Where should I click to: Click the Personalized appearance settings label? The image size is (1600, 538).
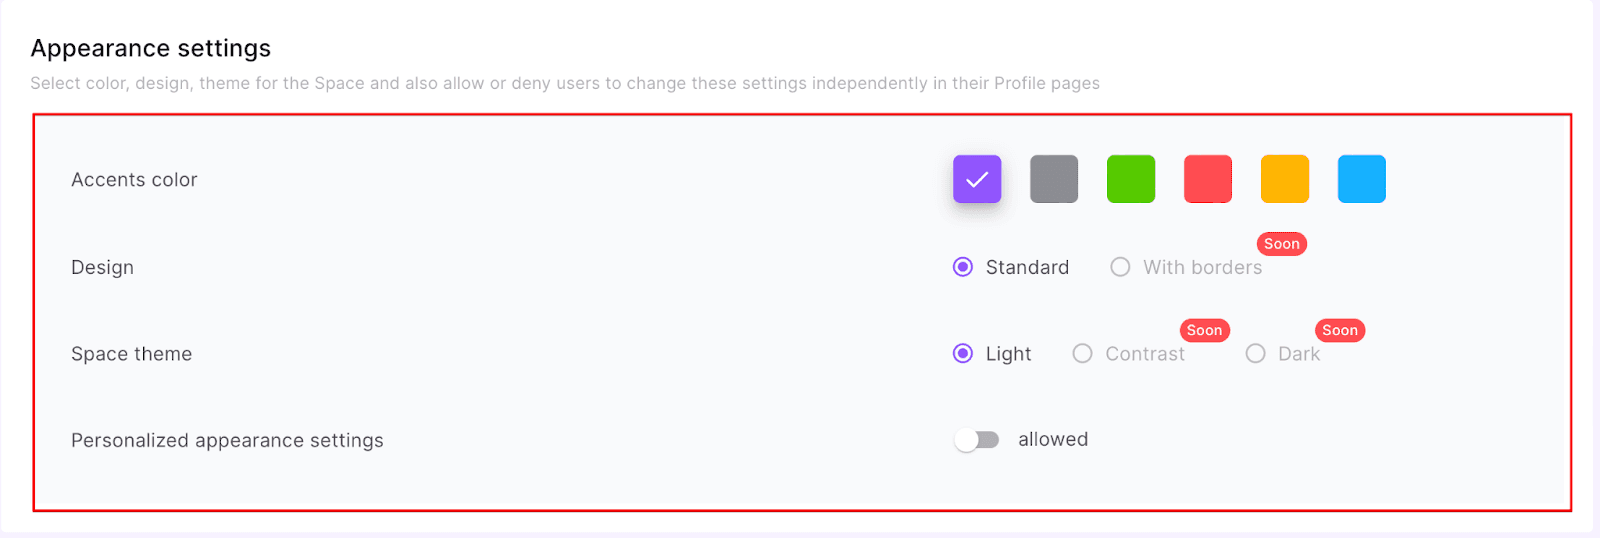click(227, 441)
